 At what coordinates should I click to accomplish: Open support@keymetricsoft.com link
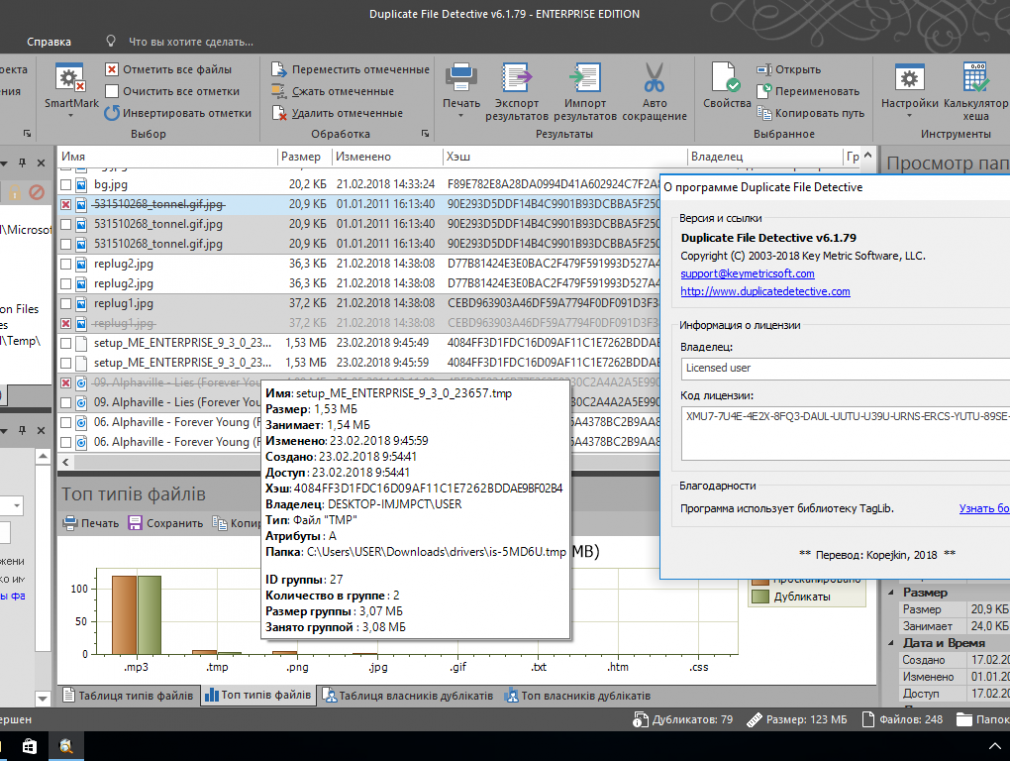coord(747,274)
